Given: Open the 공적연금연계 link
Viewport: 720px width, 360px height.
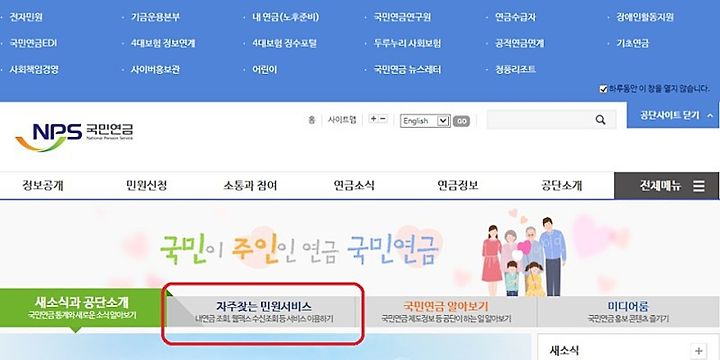Looking at the screenshot, I should pos(519,44).
